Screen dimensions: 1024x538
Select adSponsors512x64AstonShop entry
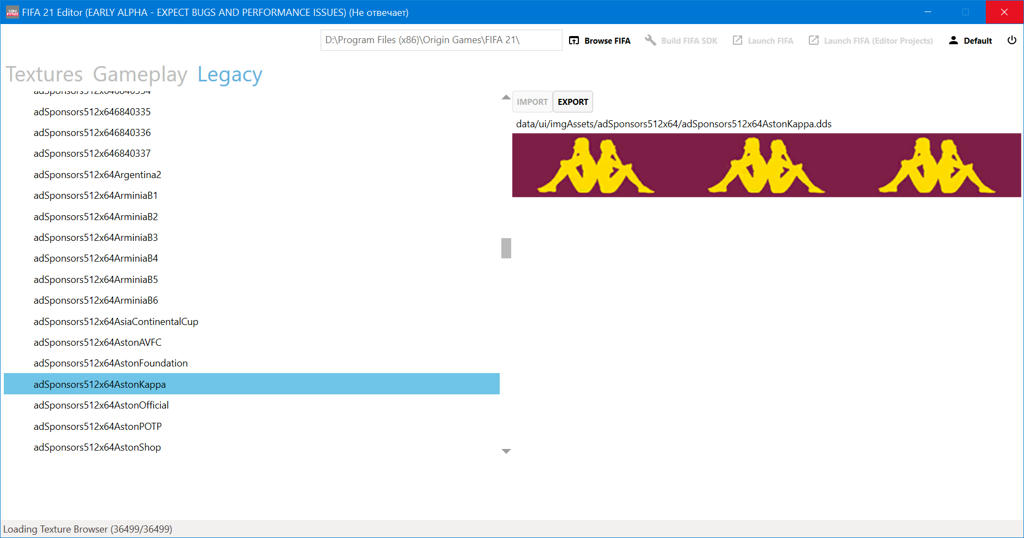click(x=97, y=447)
